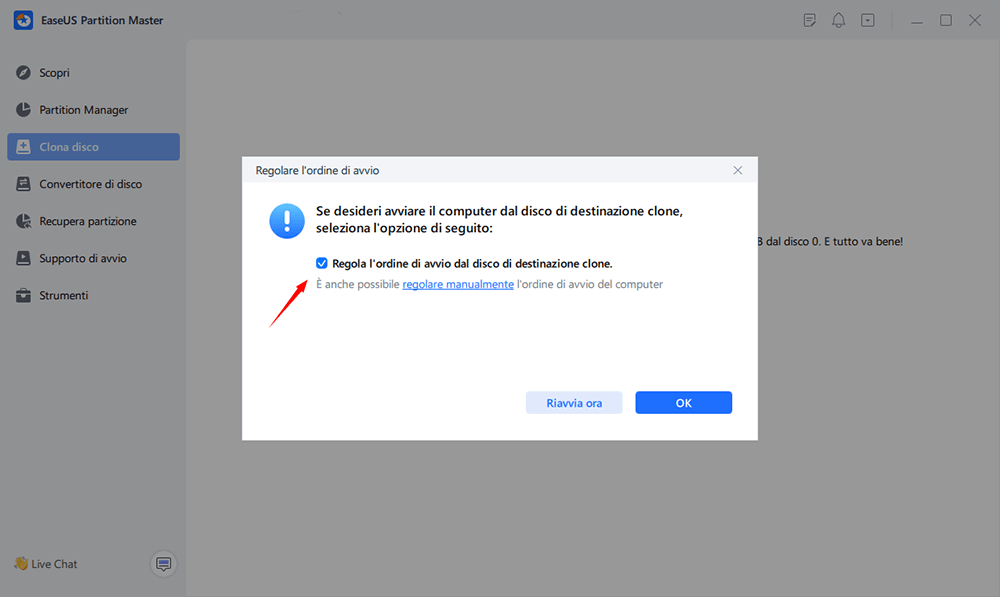This screenshot has height=597, width=1000.
Task: Open Convertitore di disco icon
Action: tap(23, 184)
